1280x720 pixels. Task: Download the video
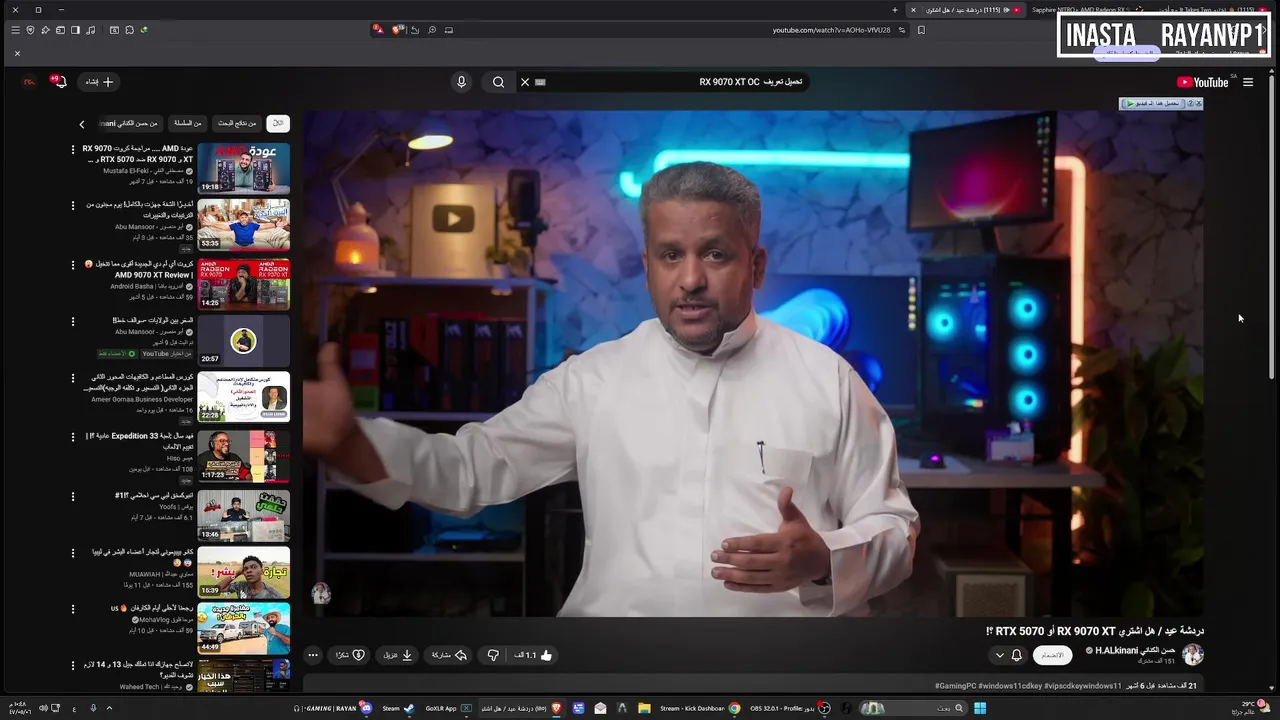[x=398, y=655]
